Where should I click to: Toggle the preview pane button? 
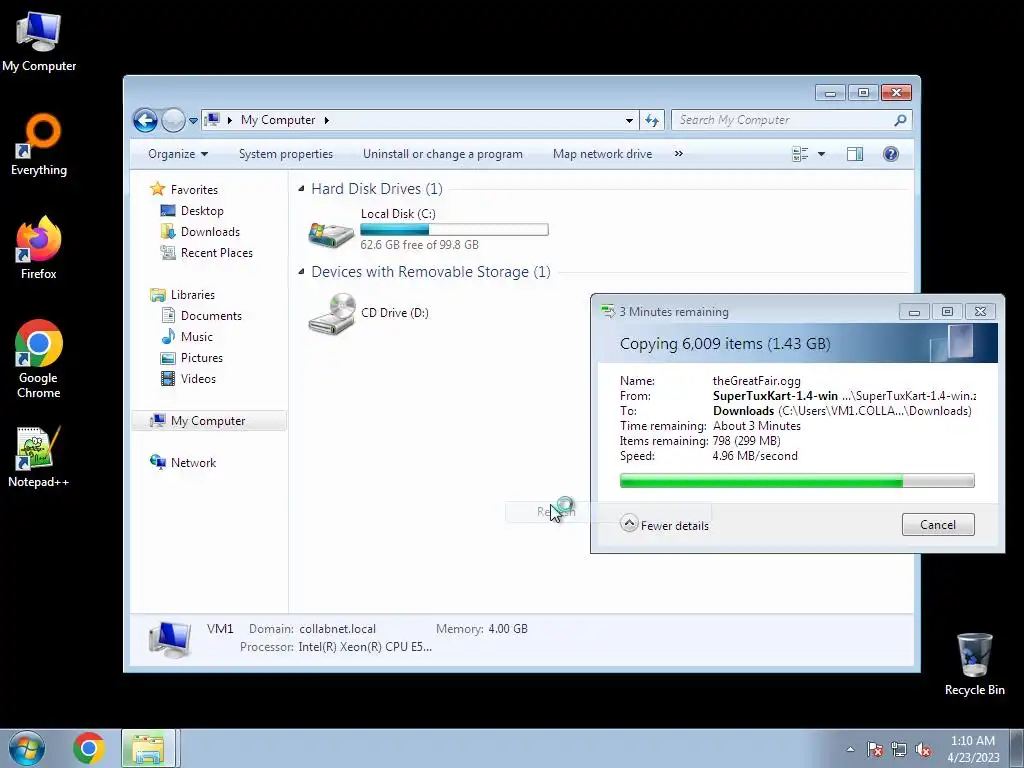(x=855, y=154)
